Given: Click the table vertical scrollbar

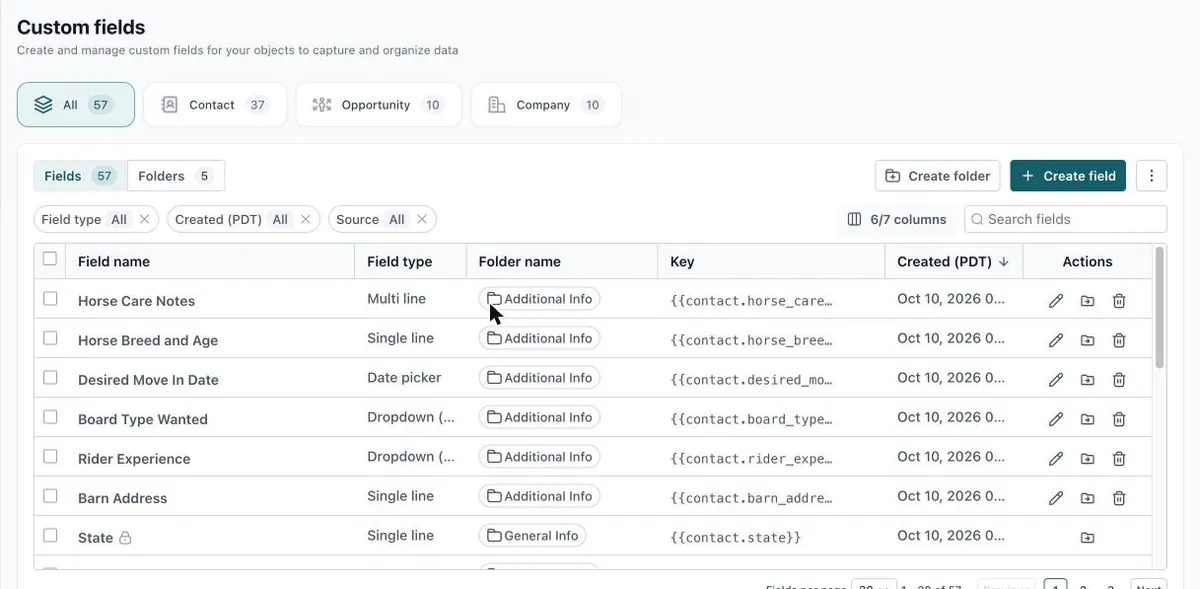Looking at the screenshot, I should pyautogui.click(x=1160, y=309).
